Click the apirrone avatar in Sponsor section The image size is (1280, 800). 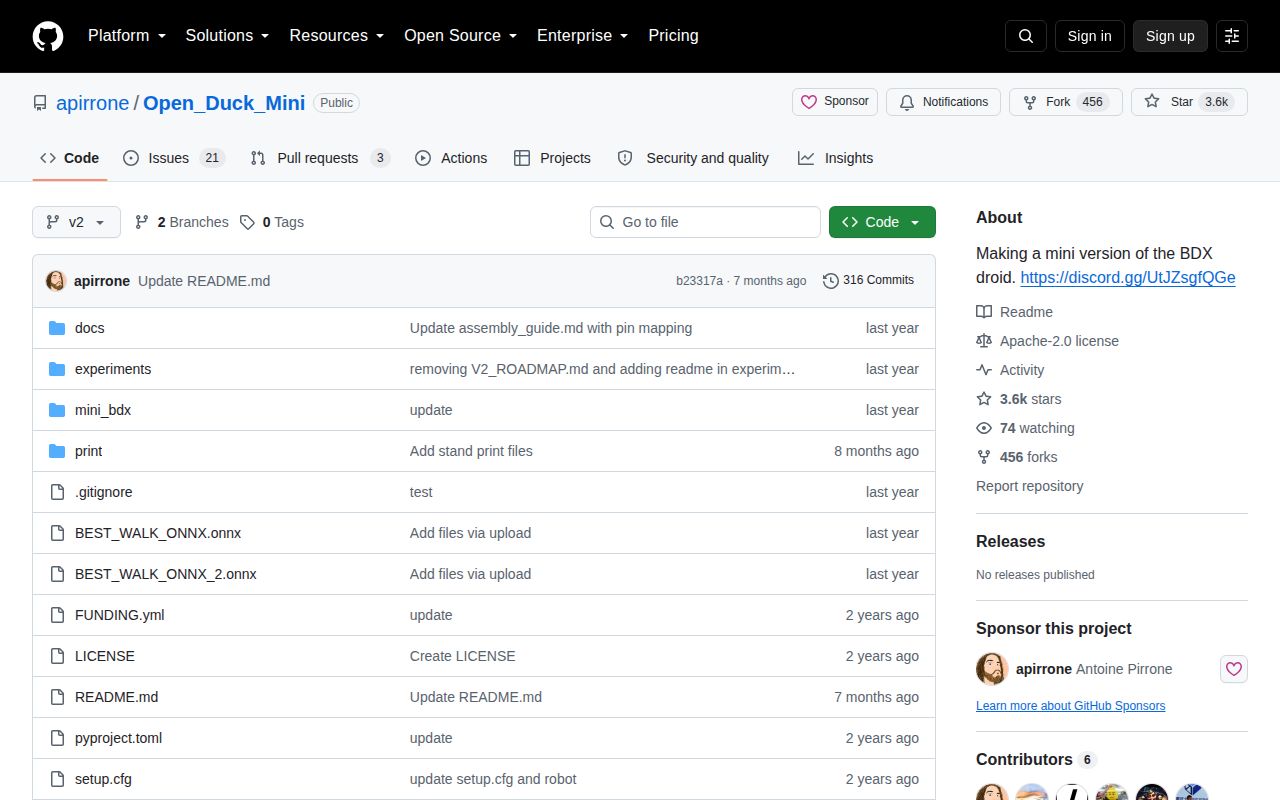pyautogui.click(x=992, y=669)
